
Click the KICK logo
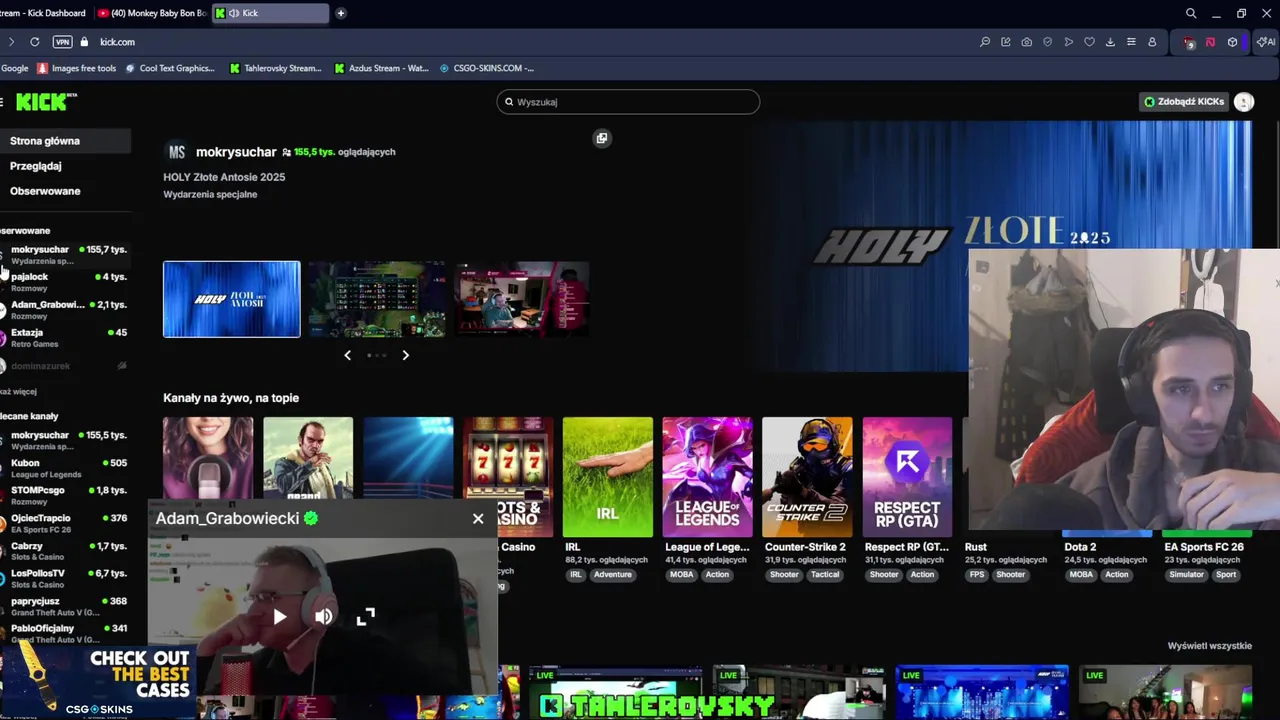(x=46, y=102)
